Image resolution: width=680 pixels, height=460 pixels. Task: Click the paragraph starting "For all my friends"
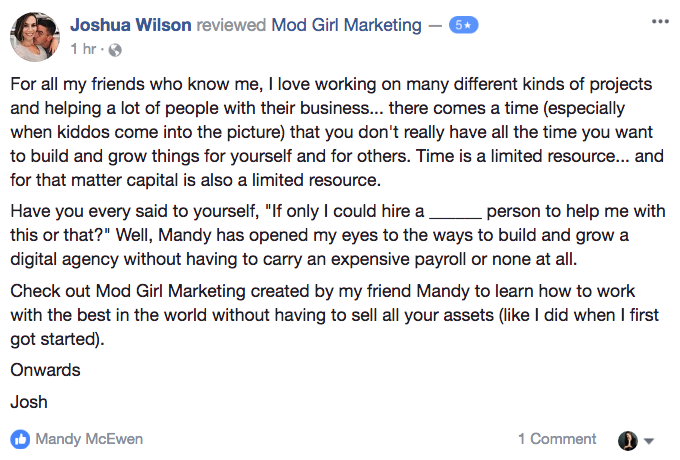330,129
